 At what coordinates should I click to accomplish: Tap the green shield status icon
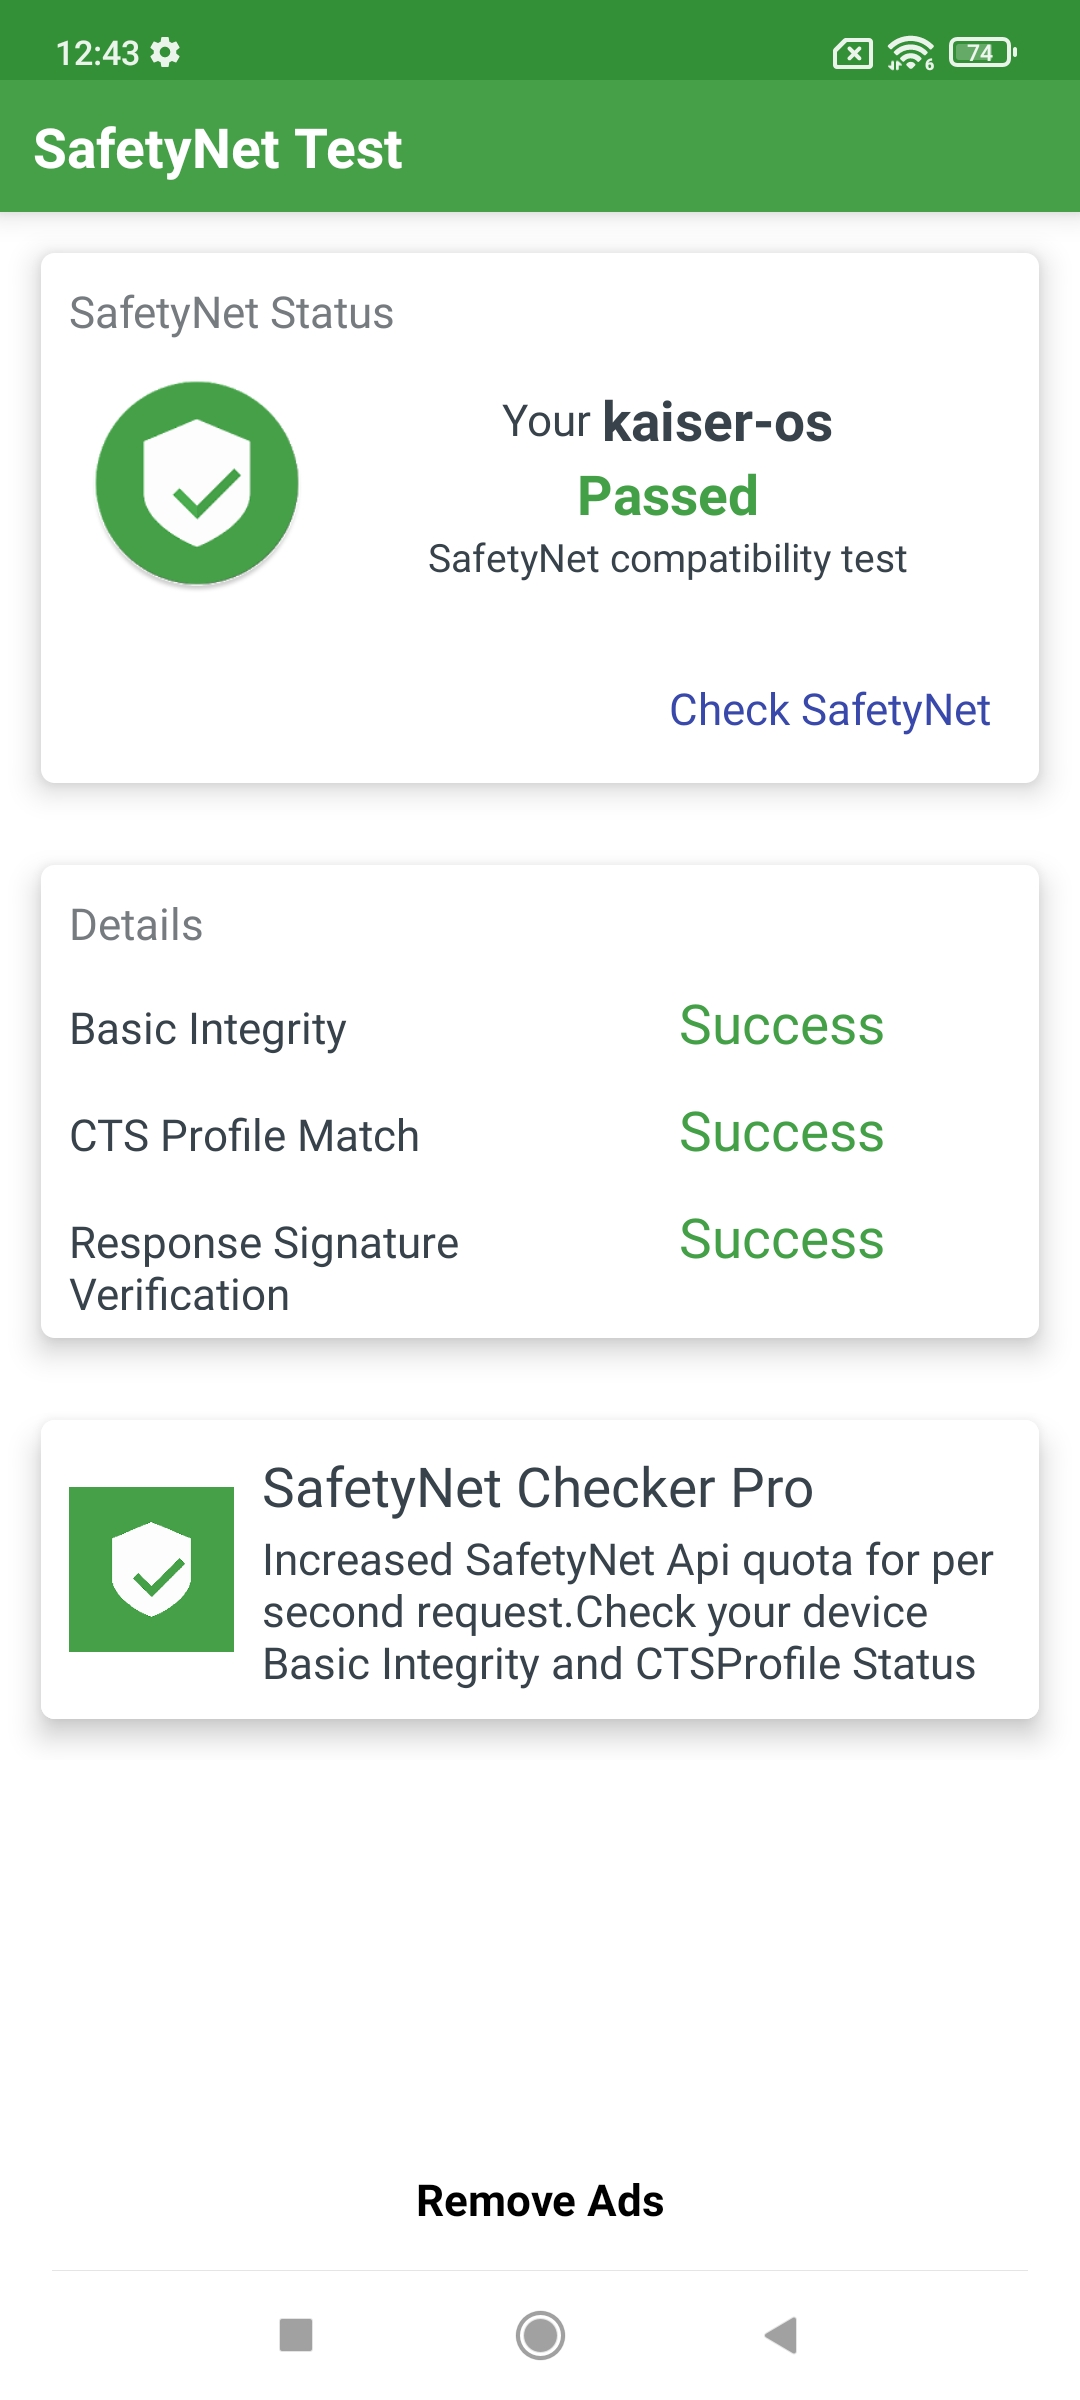(x=197, y=482)
